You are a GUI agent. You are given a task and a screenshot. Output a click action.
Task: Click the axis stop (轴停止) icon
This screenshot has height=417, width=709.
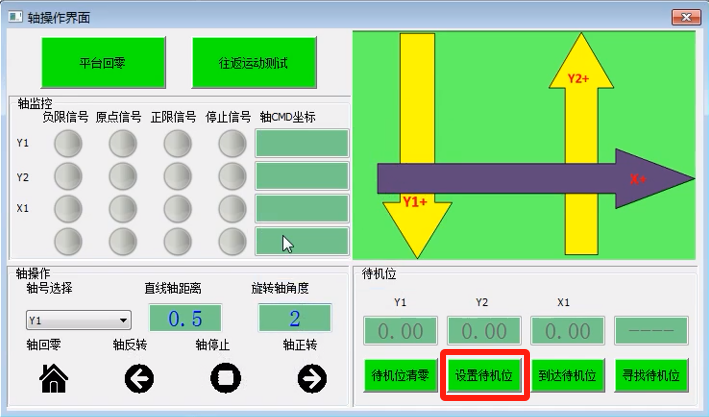click(x=226, y=377)
